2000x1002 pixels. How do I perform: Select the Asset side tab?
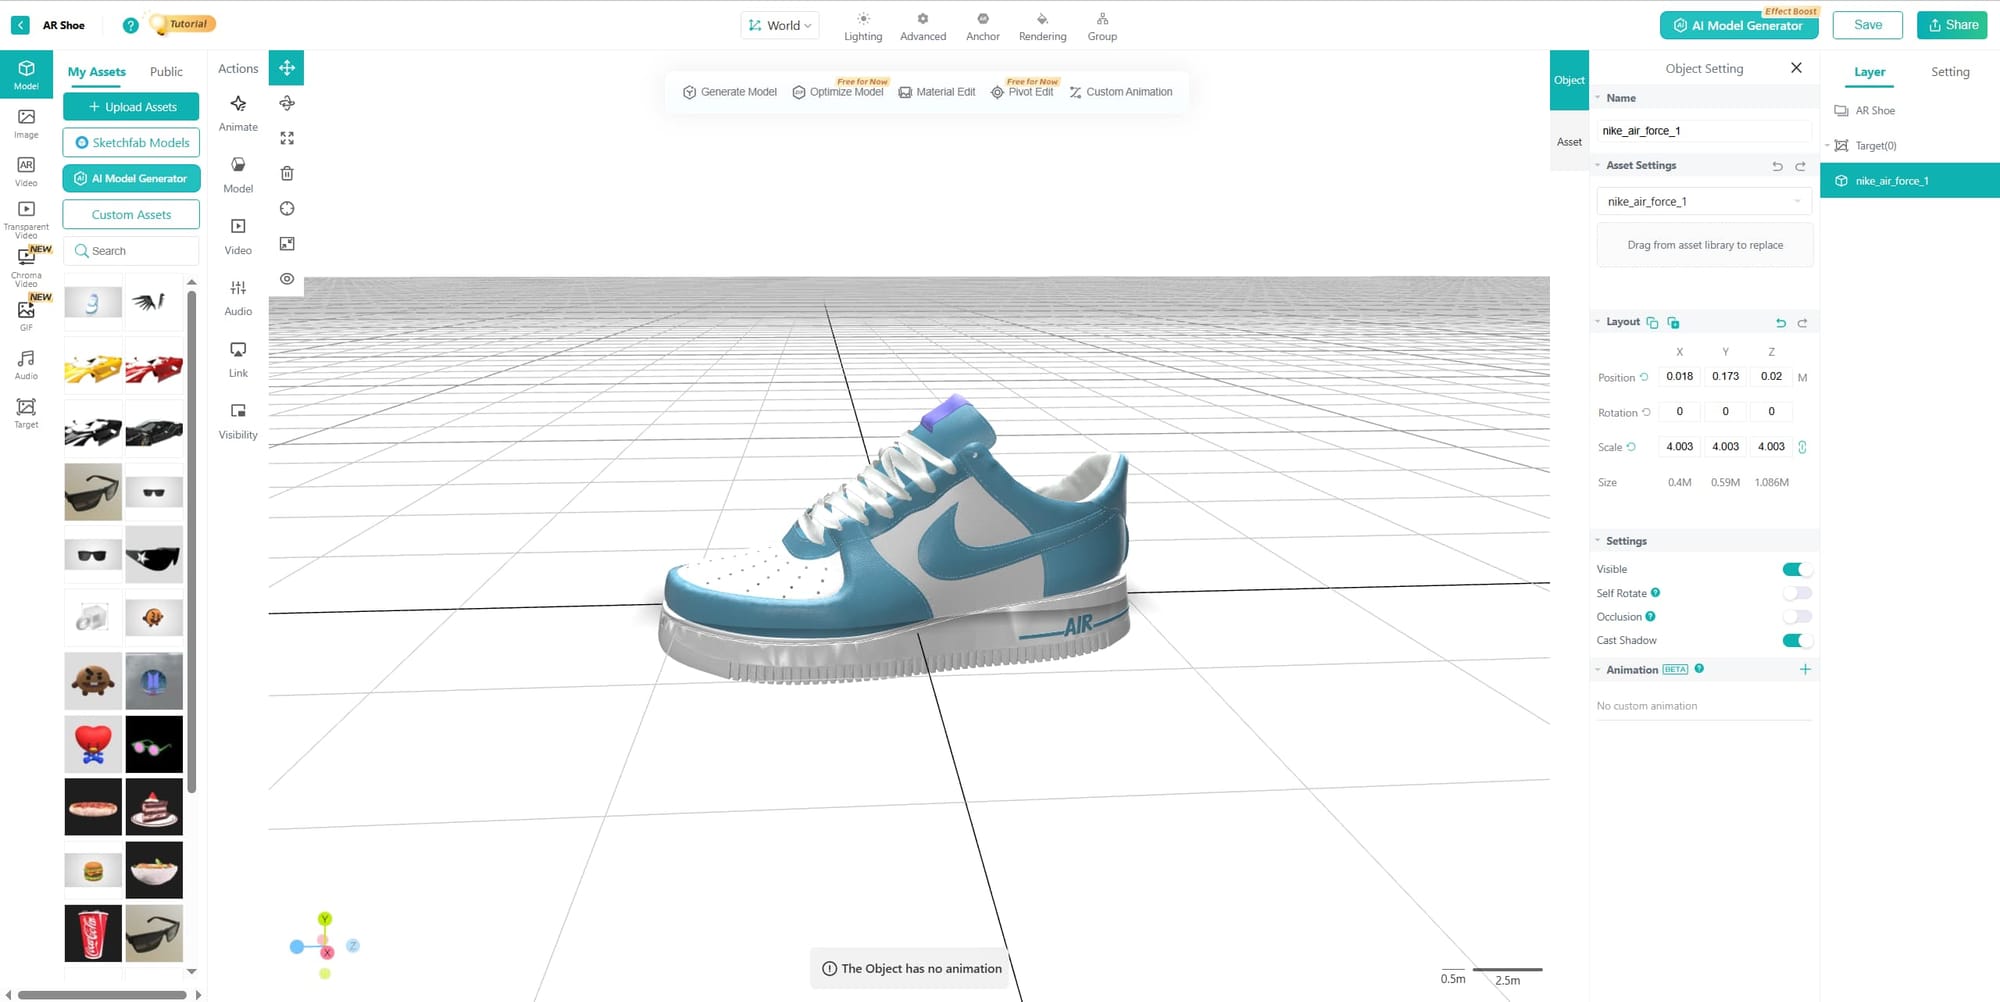coord(1569,142)
